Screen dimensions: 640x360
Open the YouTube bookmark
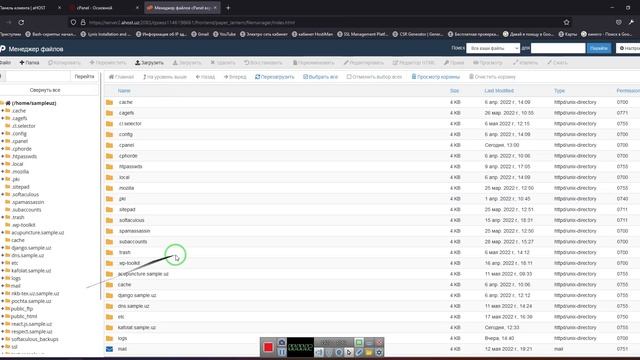coord(224,34)
